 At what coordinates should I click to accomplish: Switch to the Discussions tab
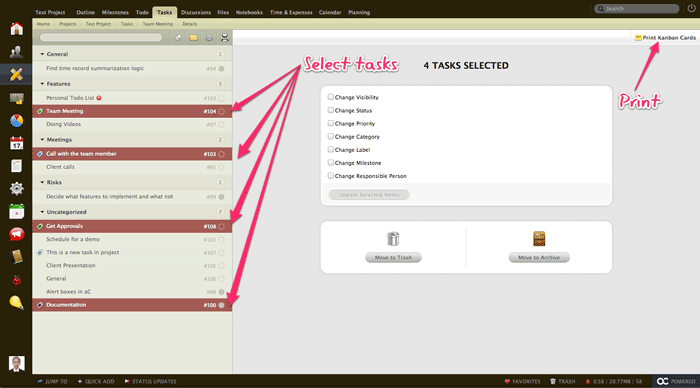tap(196, 13)
